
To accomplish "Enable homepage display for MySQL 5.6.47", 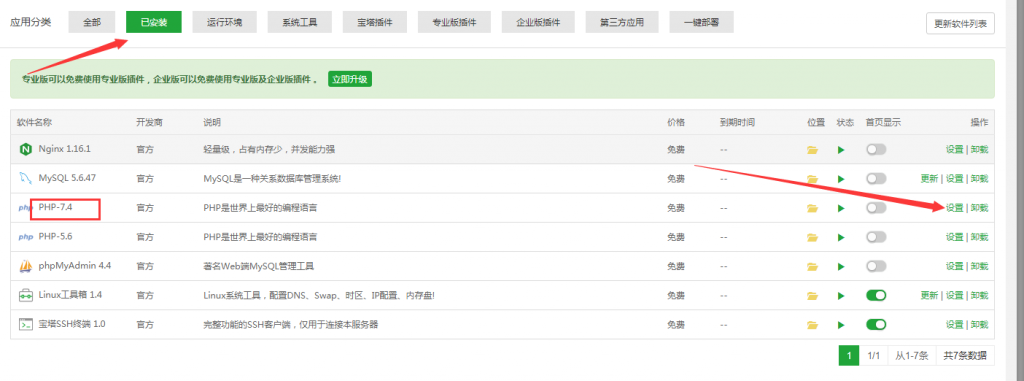I will 876,178.
